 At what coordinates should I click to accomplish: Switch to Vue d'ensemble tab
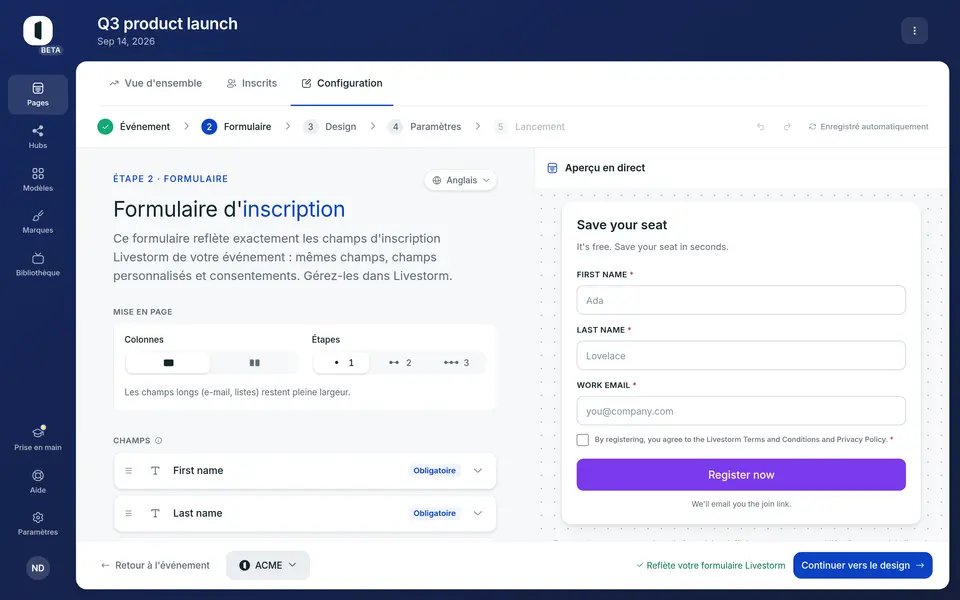[x=156, y=83]
